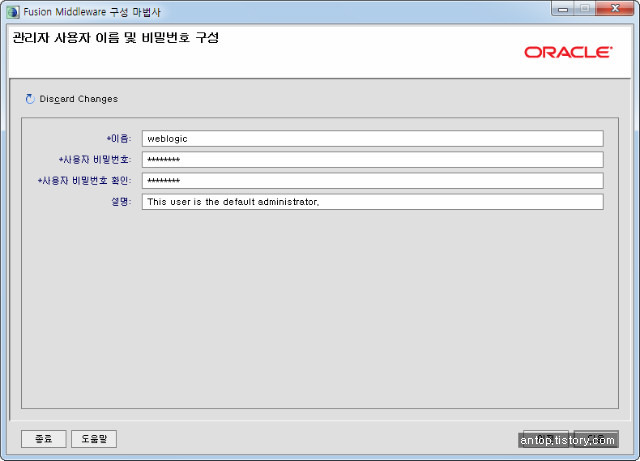Click the Oracle logo
The width and height of the screenshot is (640, 461).
(568, 52)
